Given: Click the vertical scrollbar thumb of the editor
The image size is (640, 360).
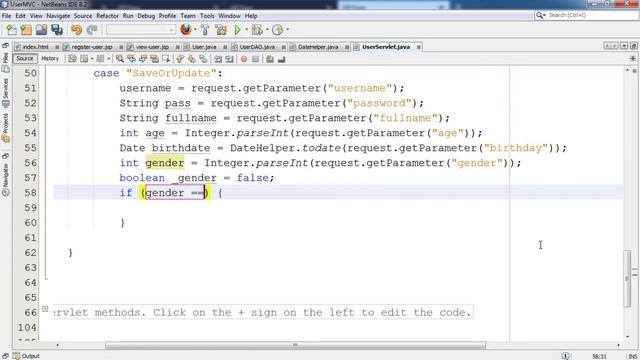Looking at the screenshot, I should click(627, 278).
